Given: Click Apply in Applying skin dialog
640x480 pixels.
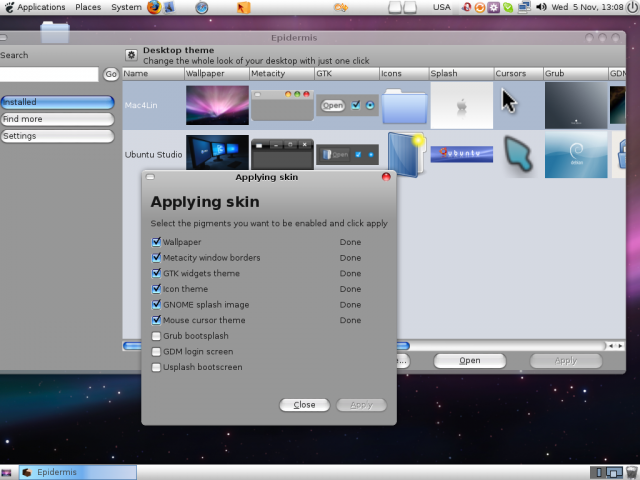Looking at the screenshot, I should pos(361,405).
